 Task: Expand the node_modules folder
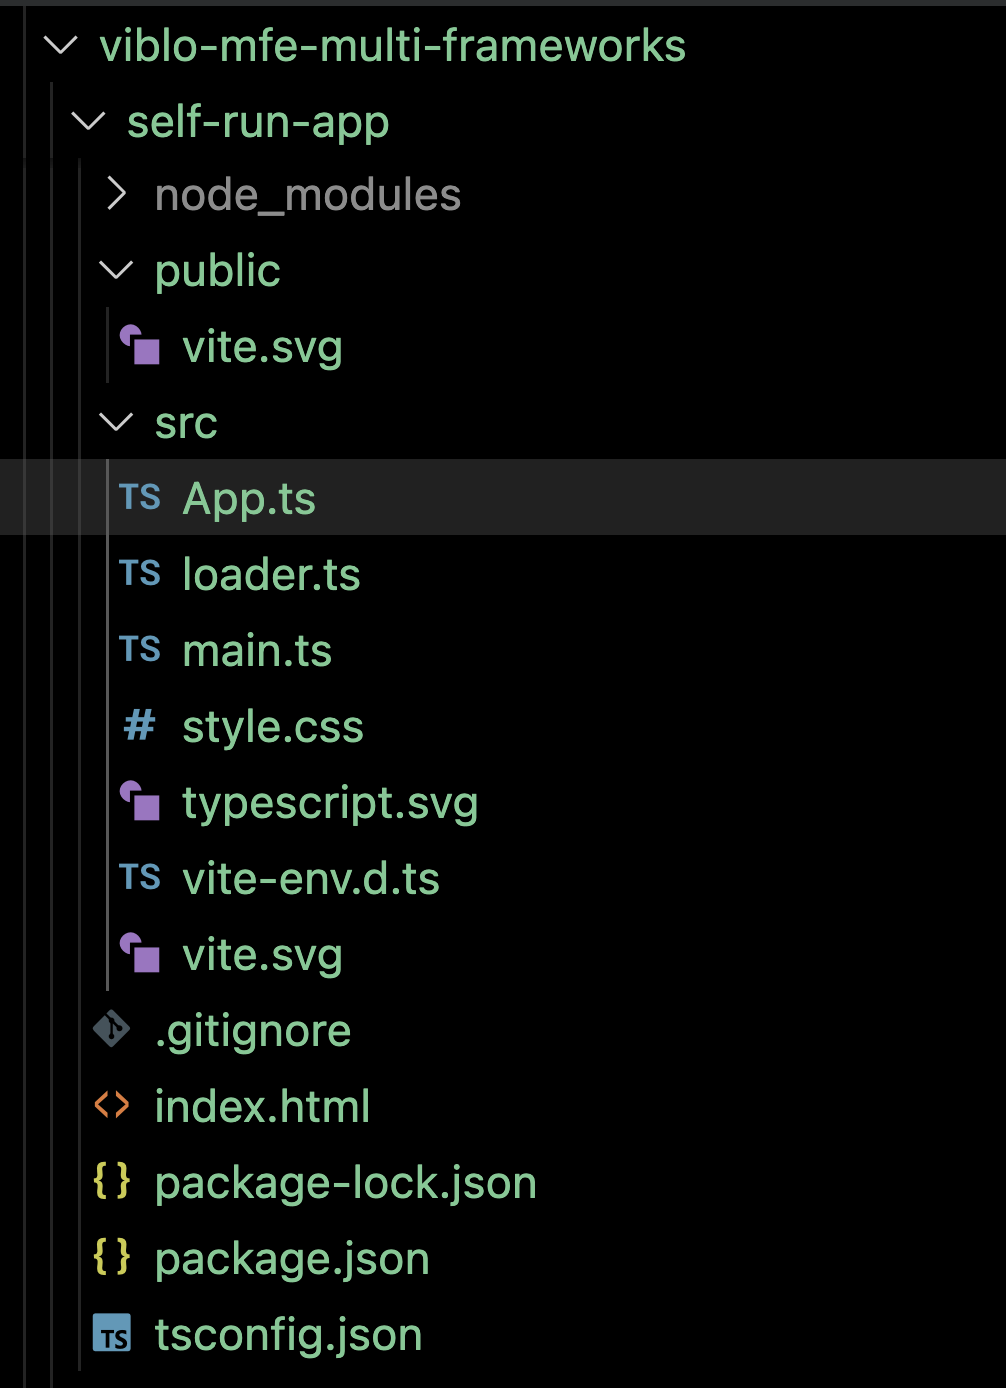[117, 194]
